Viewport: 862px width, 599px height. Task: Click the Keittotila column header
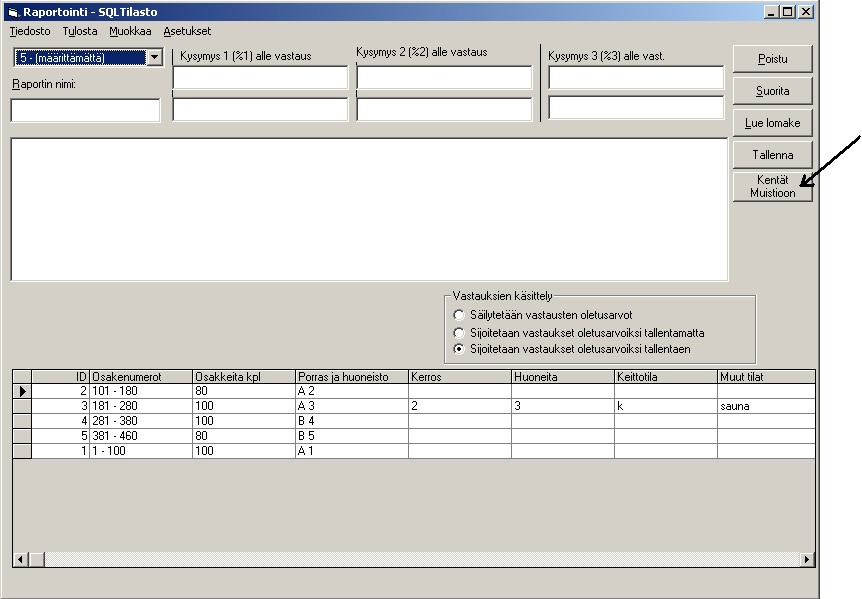click(x=666, y=377)
